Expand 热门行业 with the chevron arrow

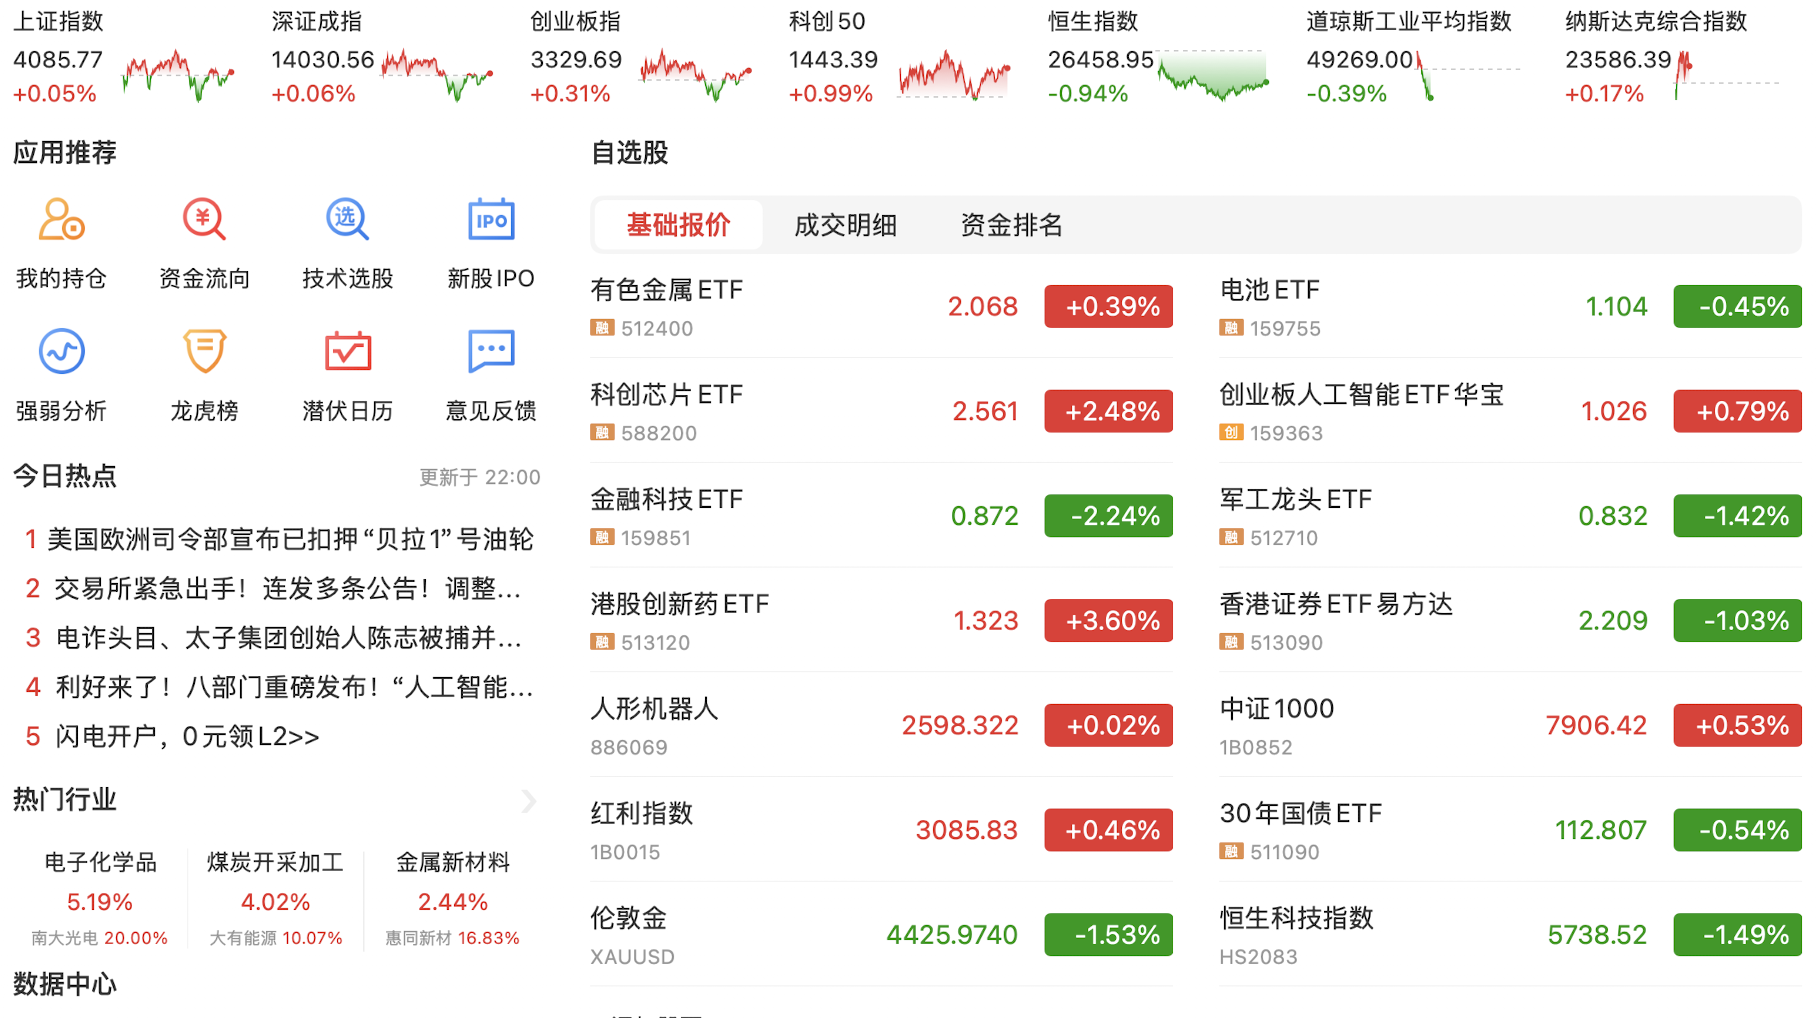point(529,801)
